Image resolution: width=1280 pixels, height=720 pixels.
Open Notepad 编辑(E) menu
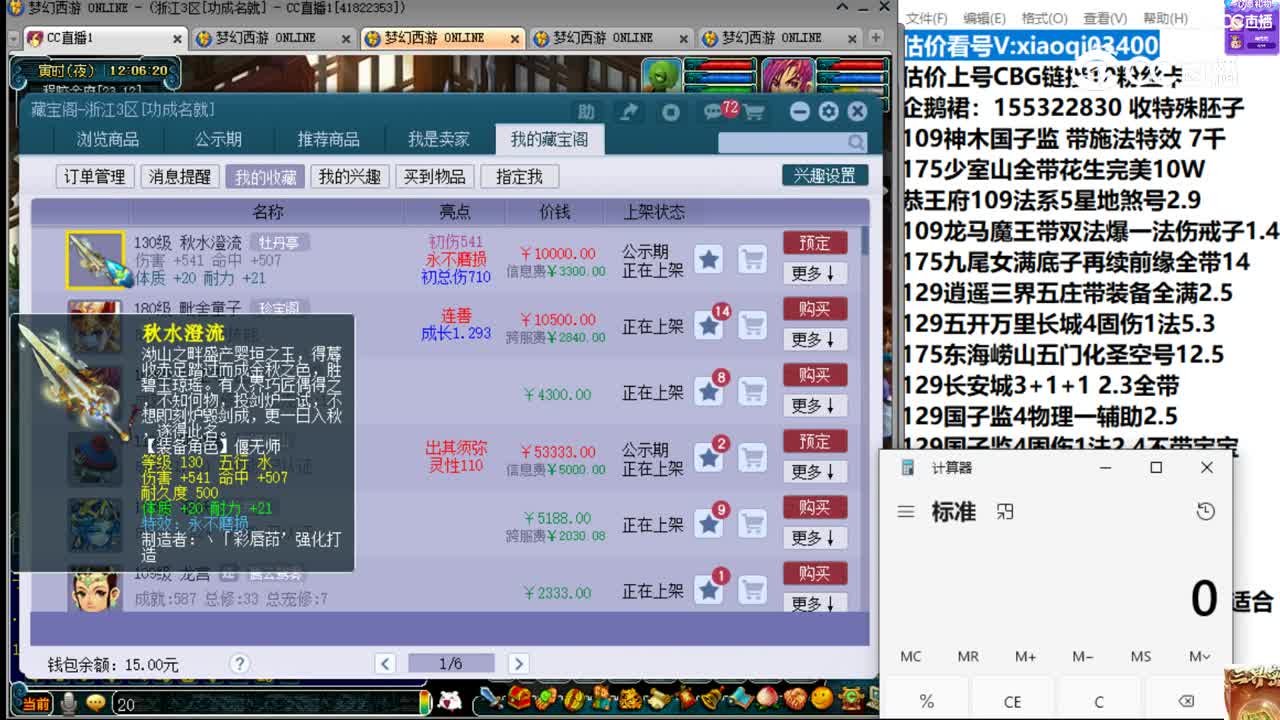(x=984, y=18)
